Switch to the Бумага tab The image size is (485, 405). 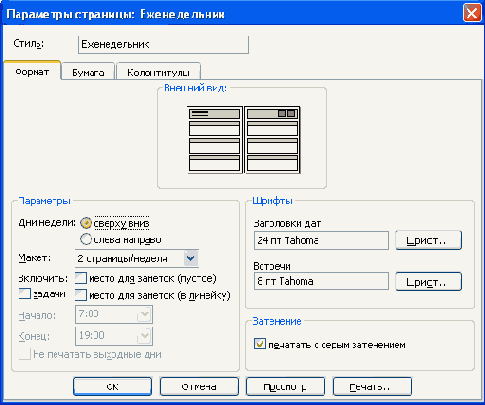[x=88, y=72]
